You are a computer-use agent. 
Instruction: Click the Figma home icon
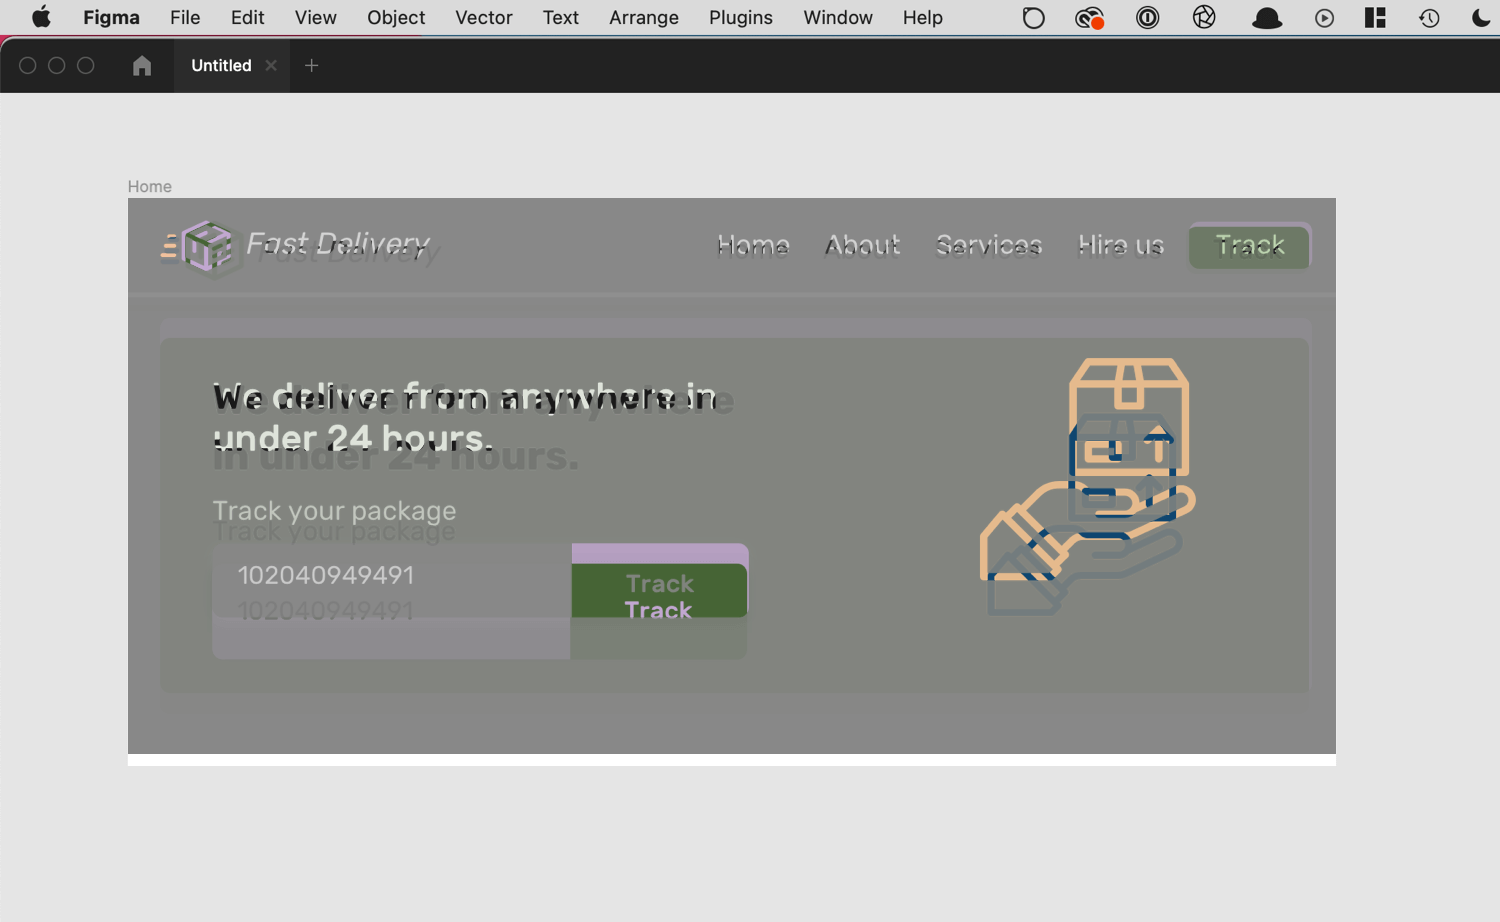(142, 66)
